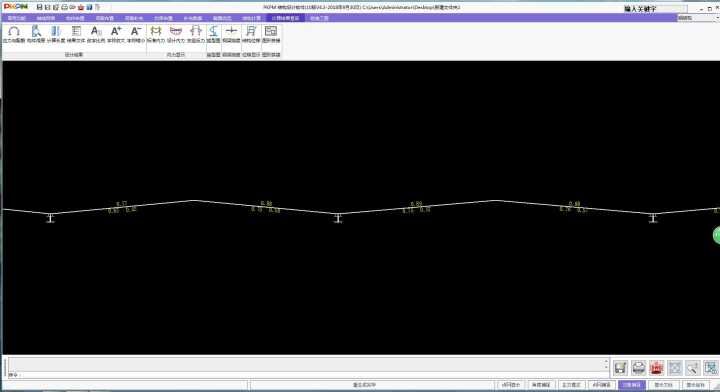Open the first purple ribbon tab

click(x=16, y=18)
